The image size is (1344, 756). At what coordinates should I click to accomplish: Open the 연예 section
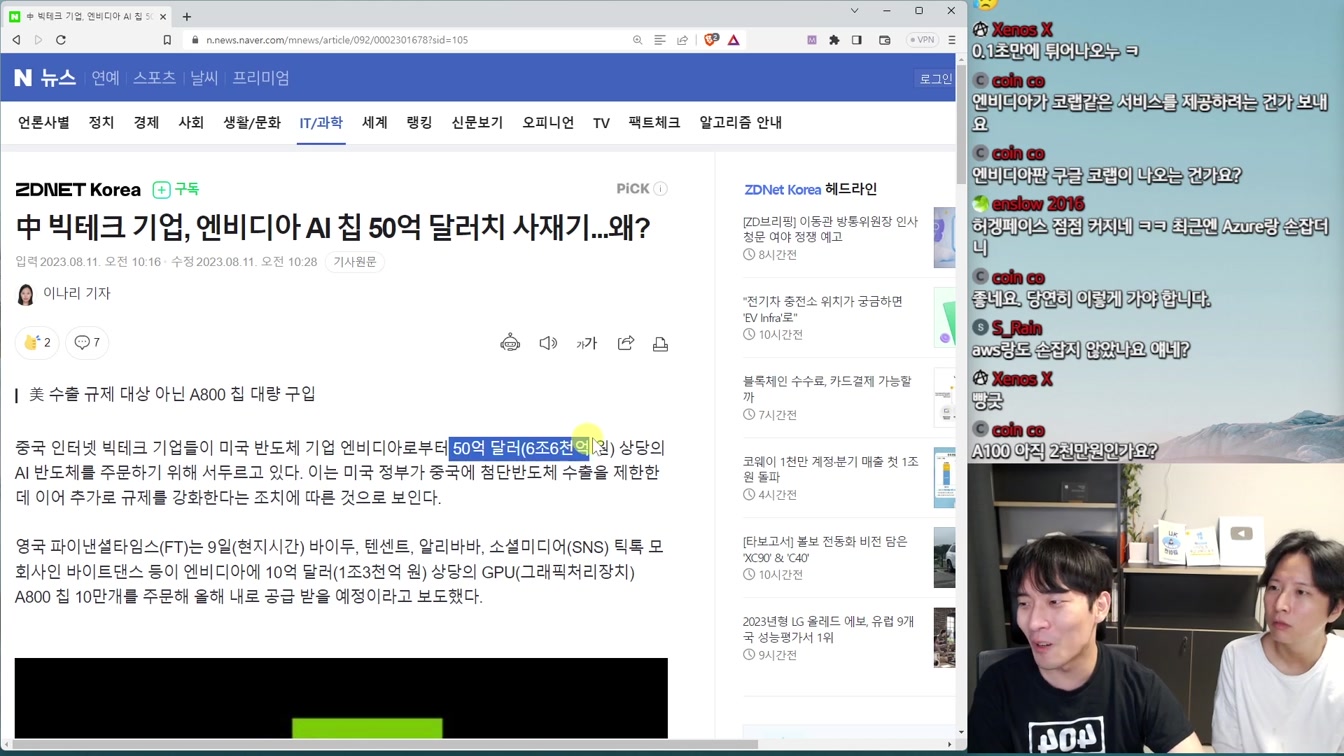click(105, 77)
